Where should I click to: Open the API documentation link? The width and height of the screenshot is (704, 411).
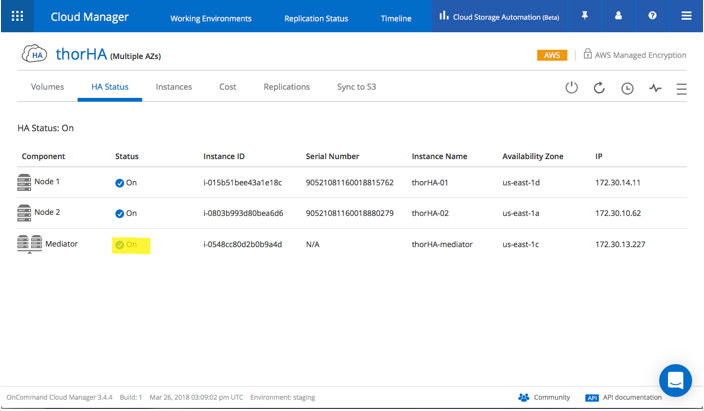coord(623,397)
